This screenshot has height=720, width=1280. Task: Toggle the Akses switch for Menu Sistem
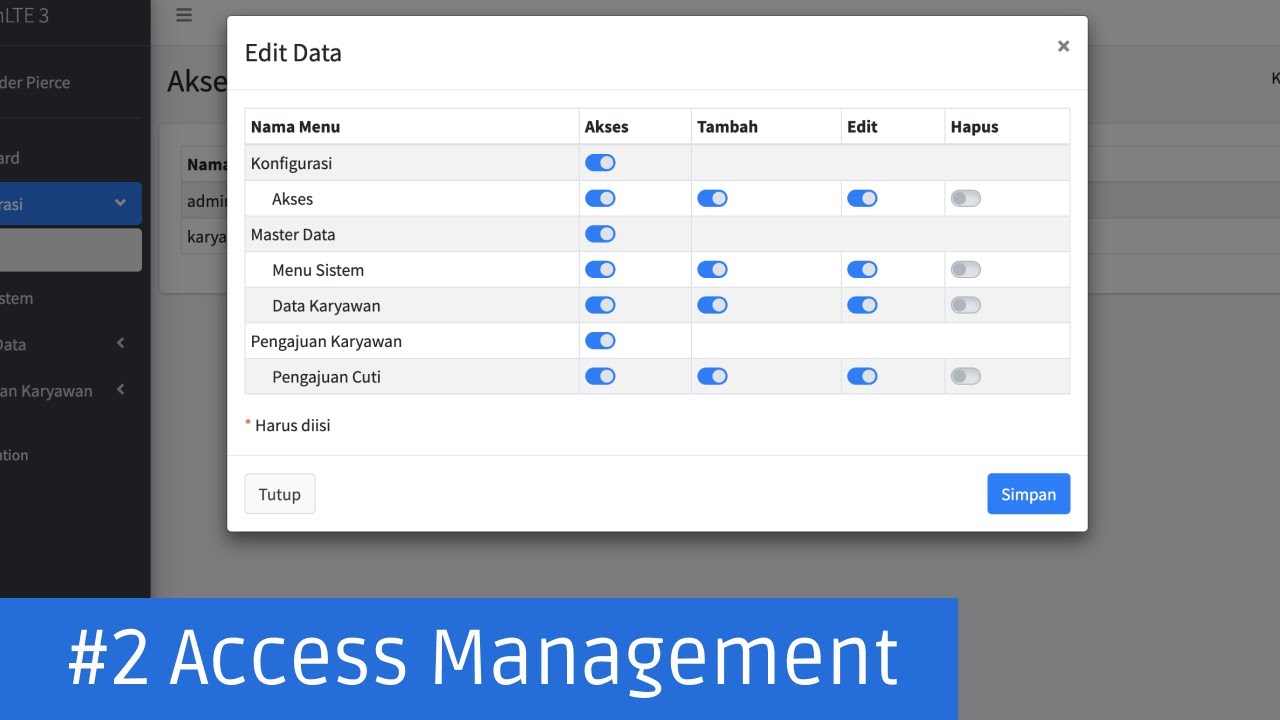(x=600, y=270)
